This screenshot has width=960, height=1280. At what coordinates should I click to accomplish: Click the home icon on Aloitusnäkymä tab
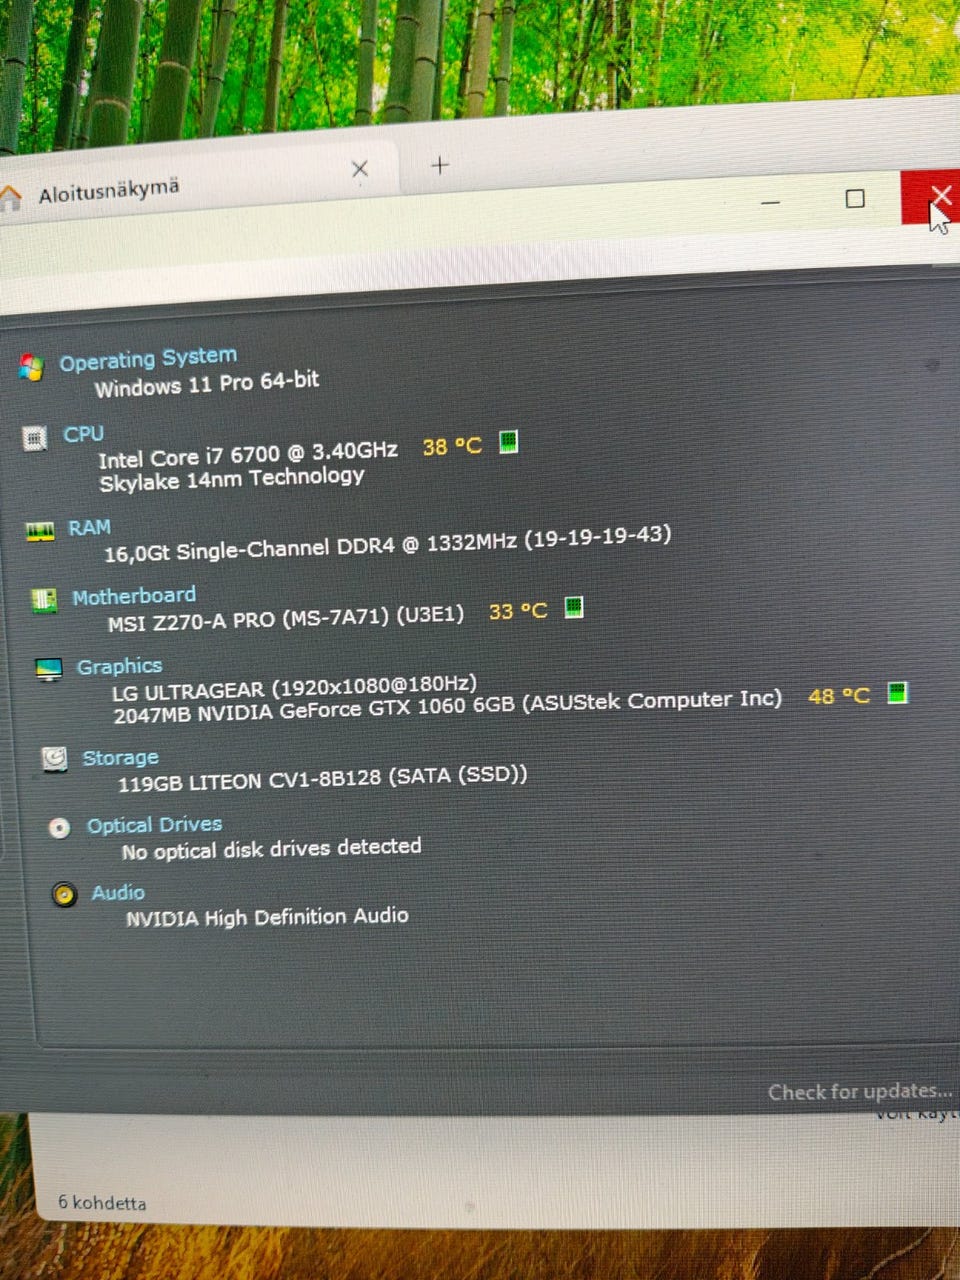pos(9,197)
